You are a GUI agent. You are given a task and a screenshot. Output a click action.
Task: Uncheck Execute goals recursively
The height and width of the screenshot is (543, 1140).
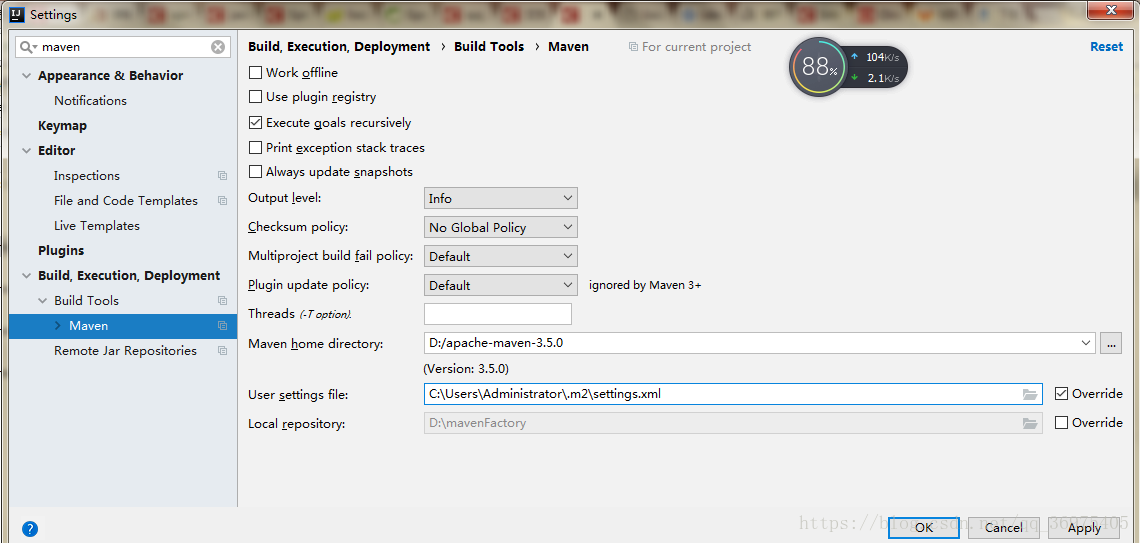(255, 123)
